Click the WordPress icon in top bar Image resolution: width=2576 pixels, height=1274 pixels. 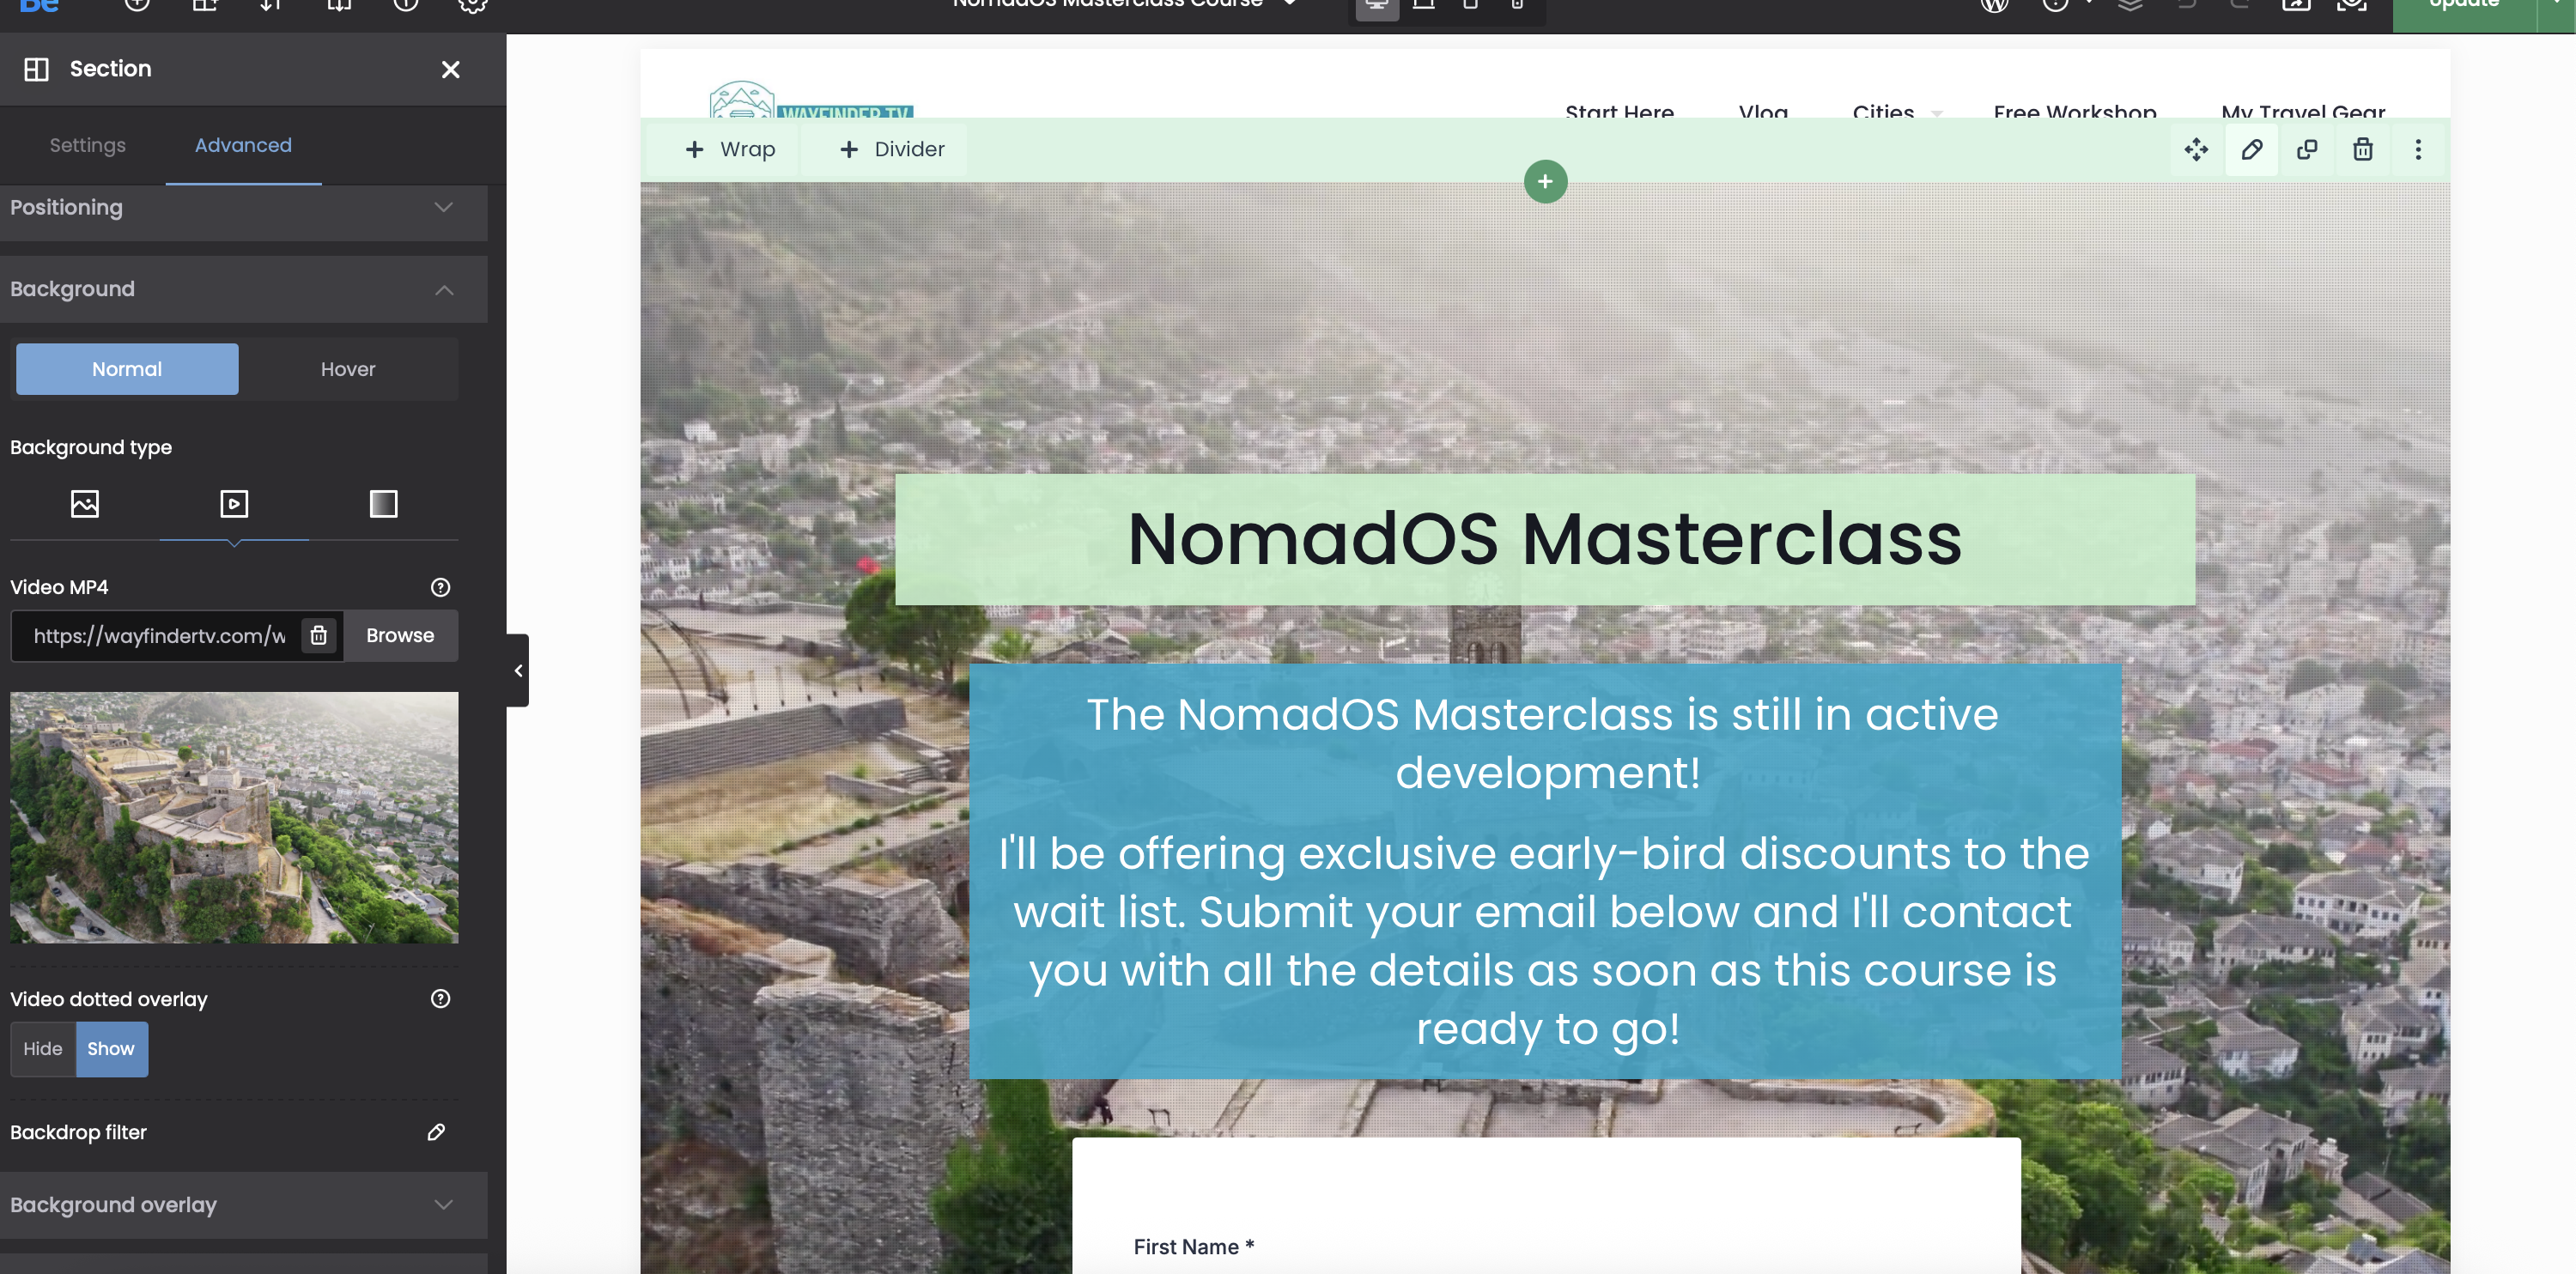[1995, 6]
